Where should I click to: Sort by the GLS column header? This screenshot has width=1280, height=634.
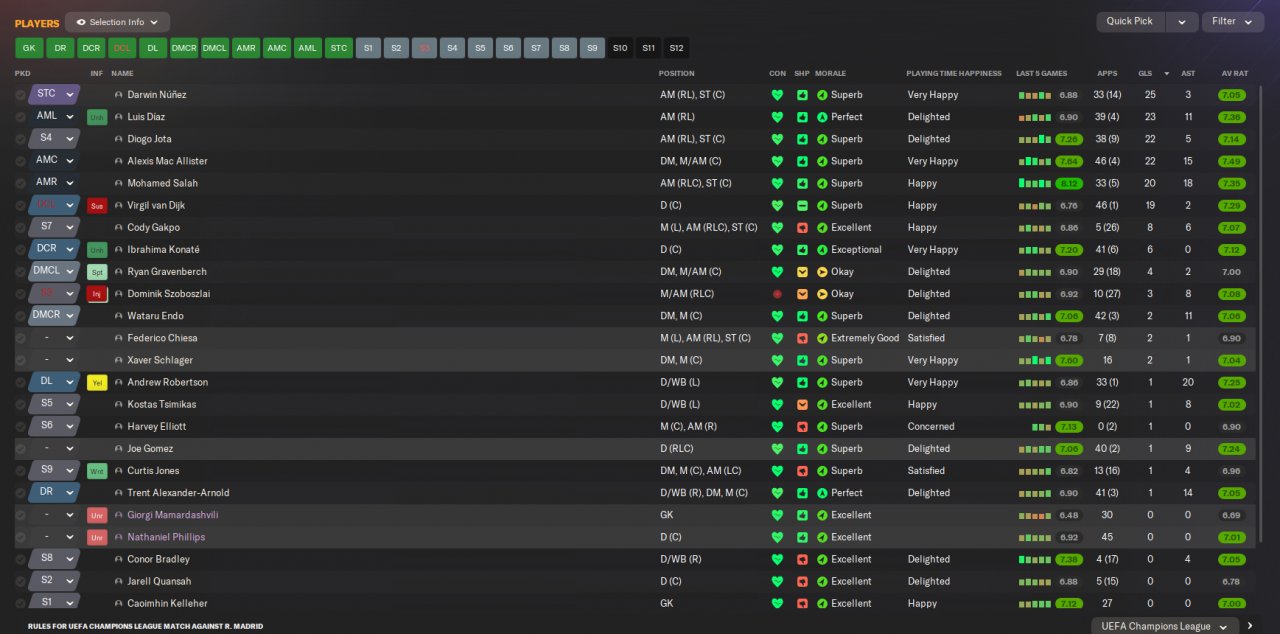coord(1145,74)
